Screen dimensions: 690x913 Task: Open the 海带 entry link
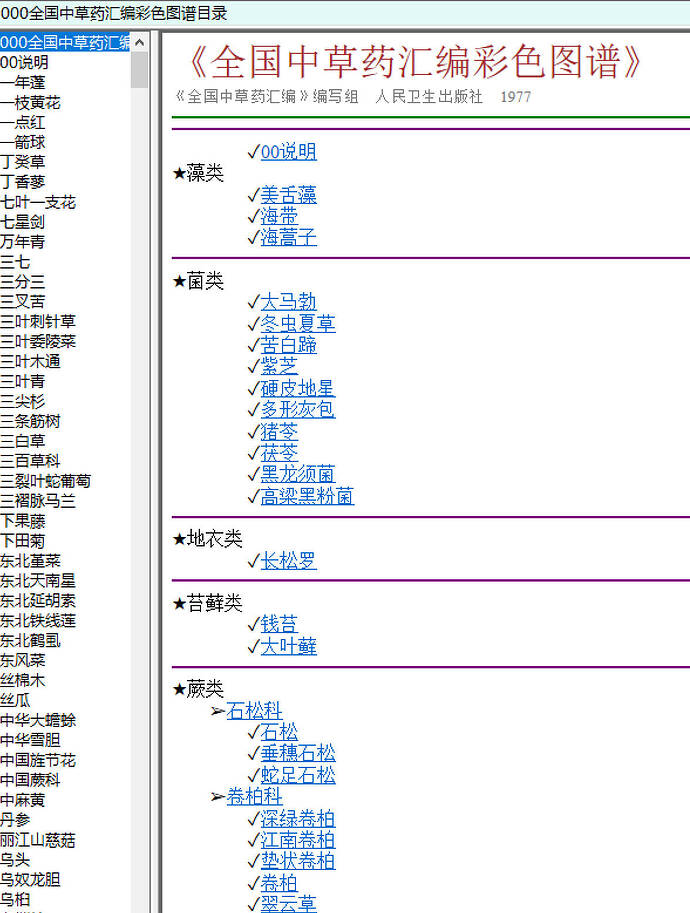[279, 216]
